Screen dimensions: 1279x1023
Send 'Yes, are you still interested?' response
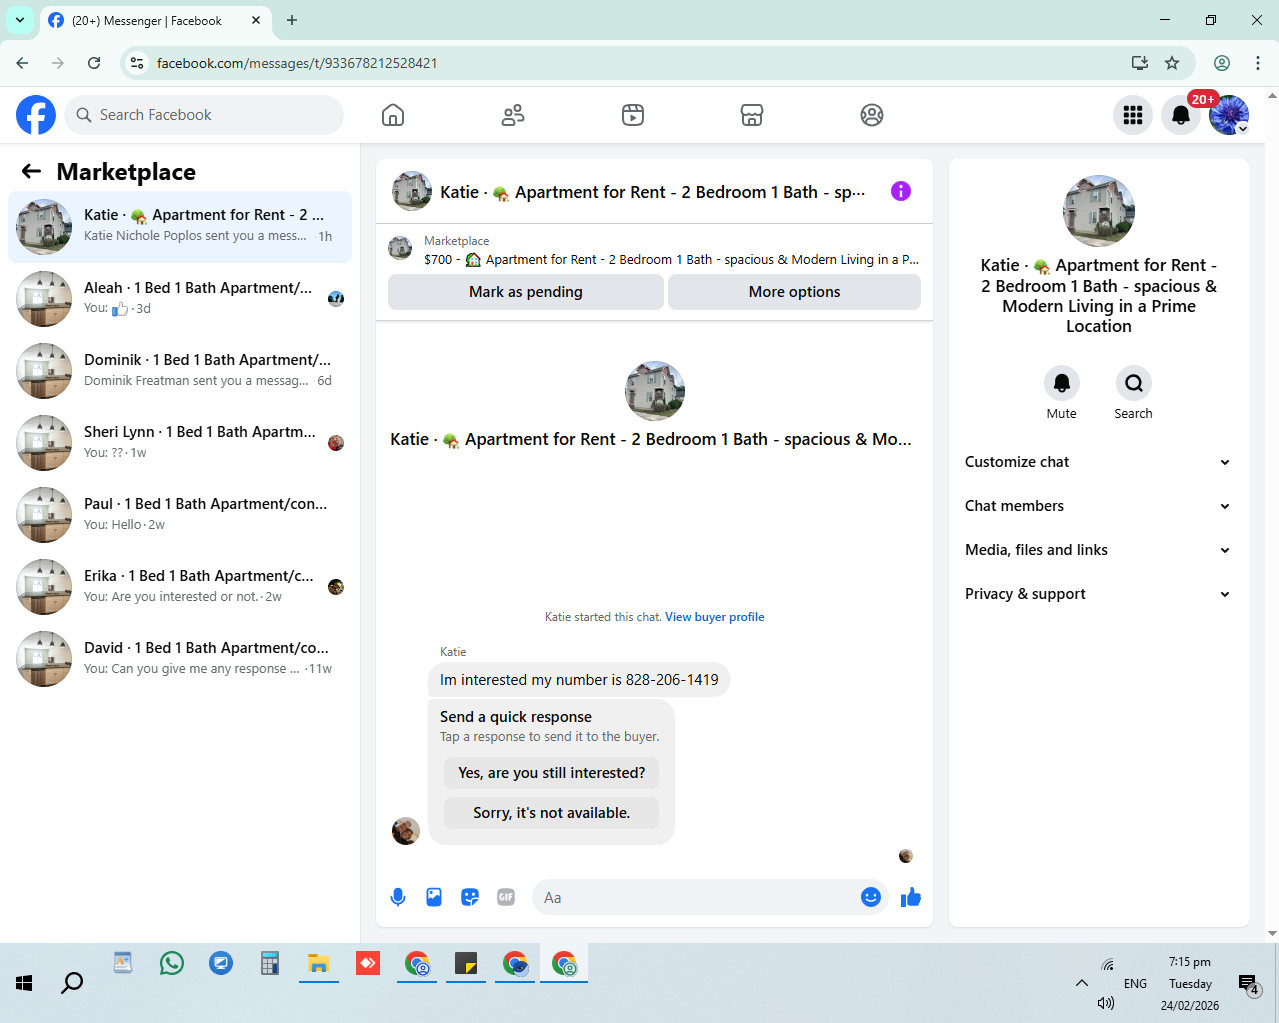coord(551,773)
